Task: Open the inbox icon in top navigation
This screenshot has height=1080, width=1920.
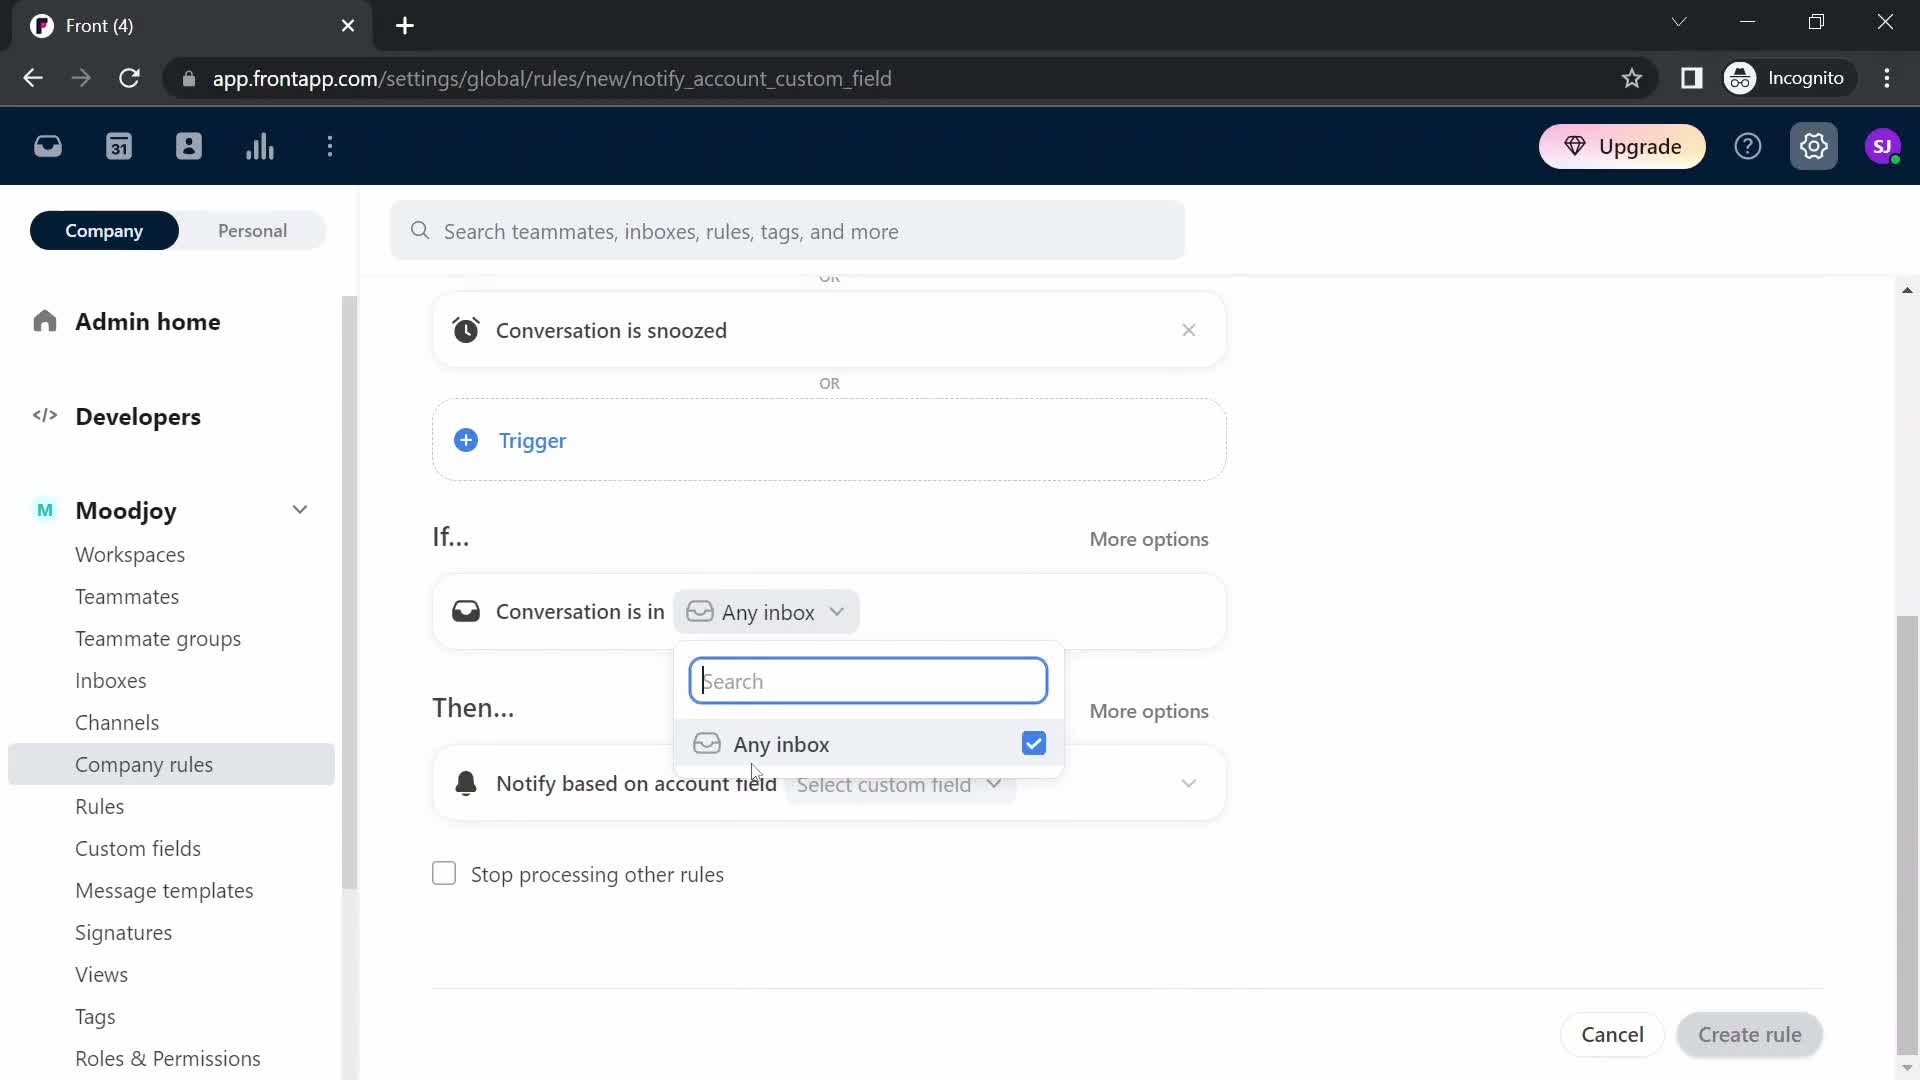Action: (x=48, y=147)
